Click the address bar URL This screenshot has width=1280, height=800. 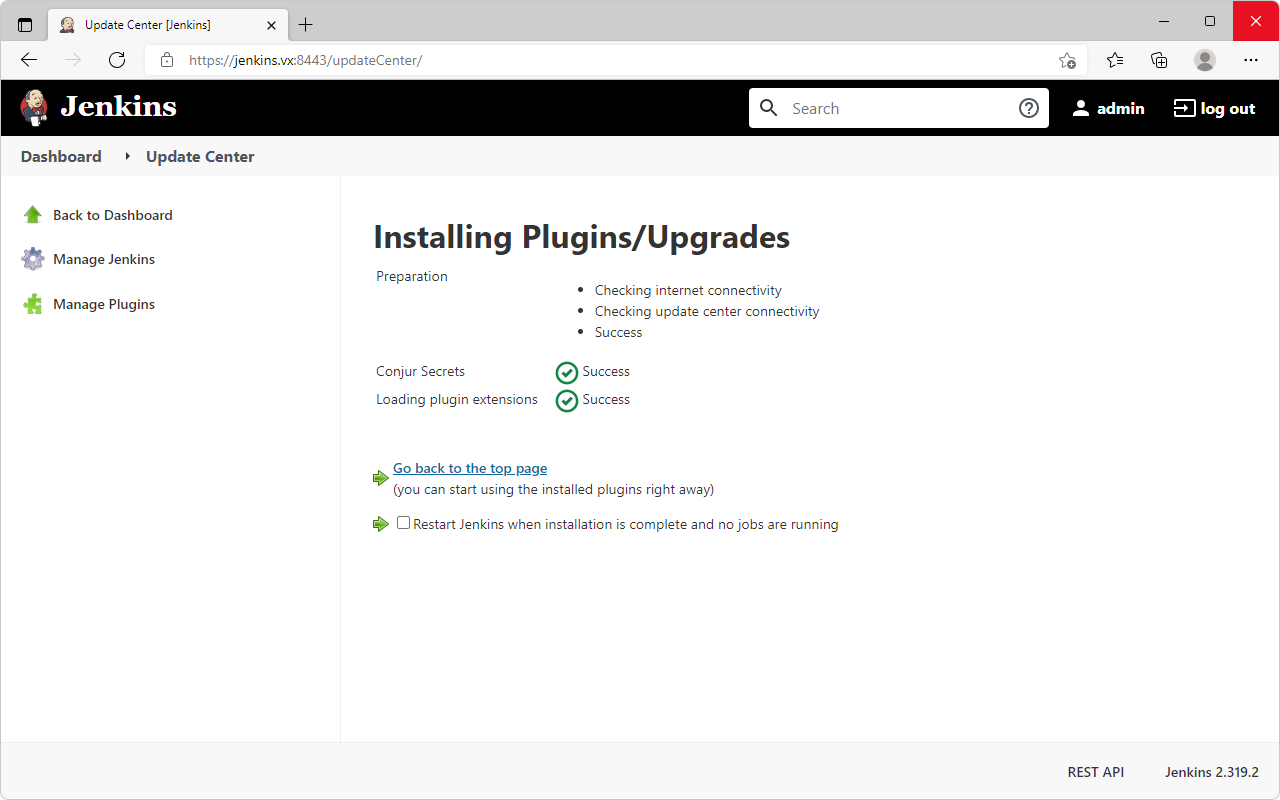click(x=305, y=60)
